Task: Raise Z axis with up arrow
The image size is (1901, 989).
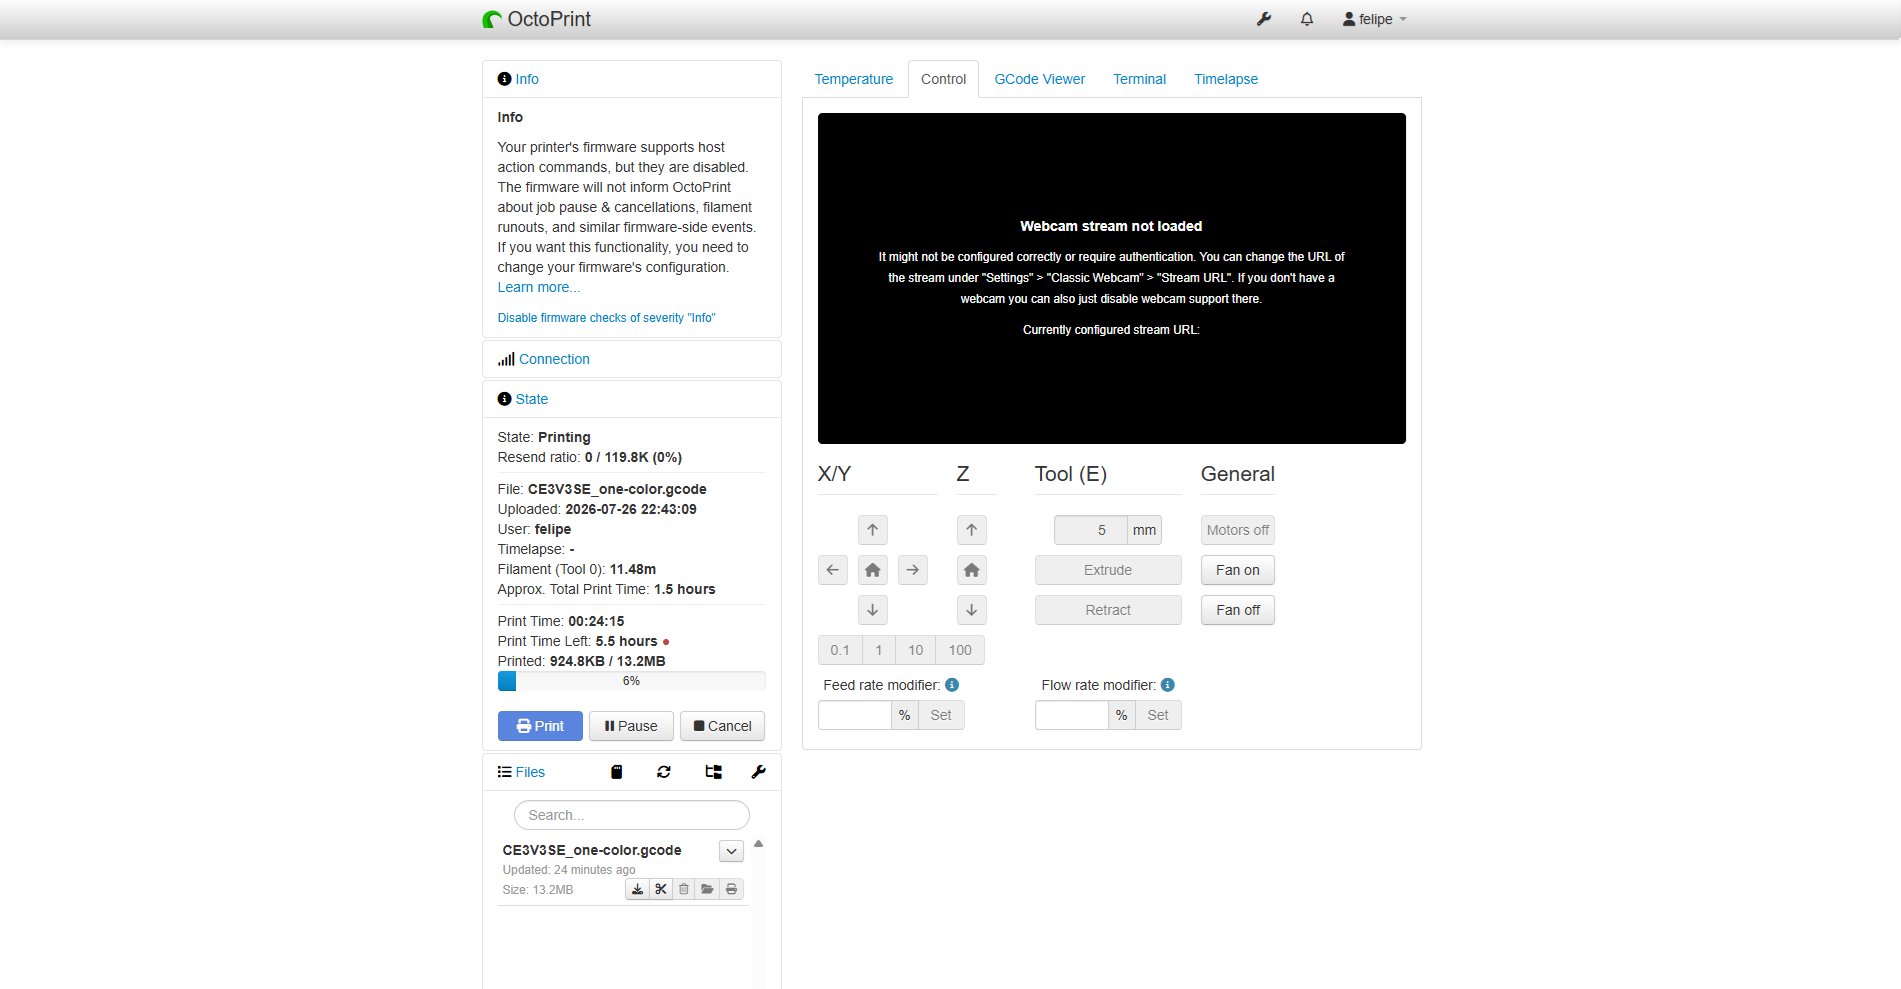Action: pyautogui.click(x=972, y=530)
